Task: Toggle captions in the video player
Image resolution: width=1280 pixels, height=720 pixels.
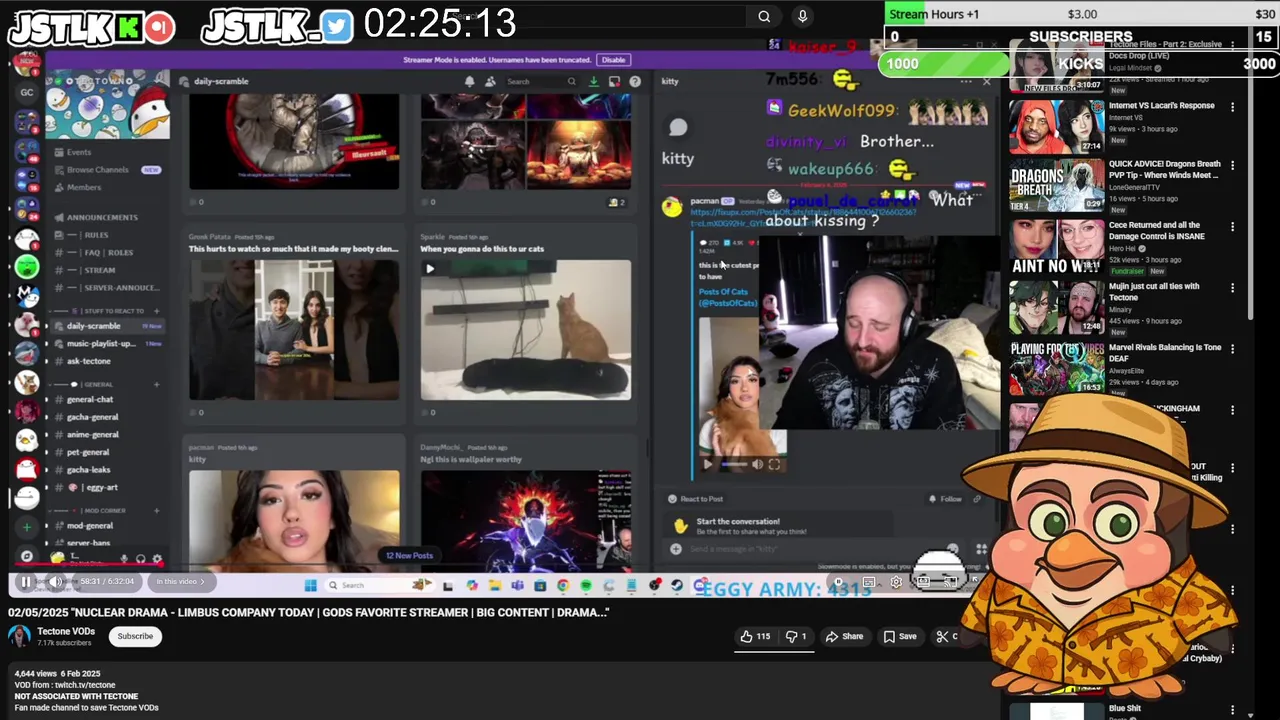Action: [869, 581]
